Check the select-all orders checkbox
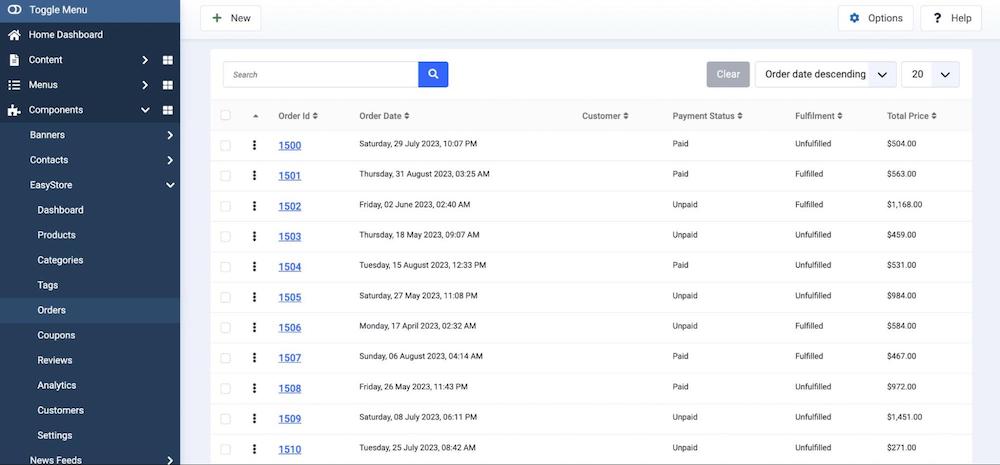Viewport: 1000px width, 465px height. [x=225, y=116]
